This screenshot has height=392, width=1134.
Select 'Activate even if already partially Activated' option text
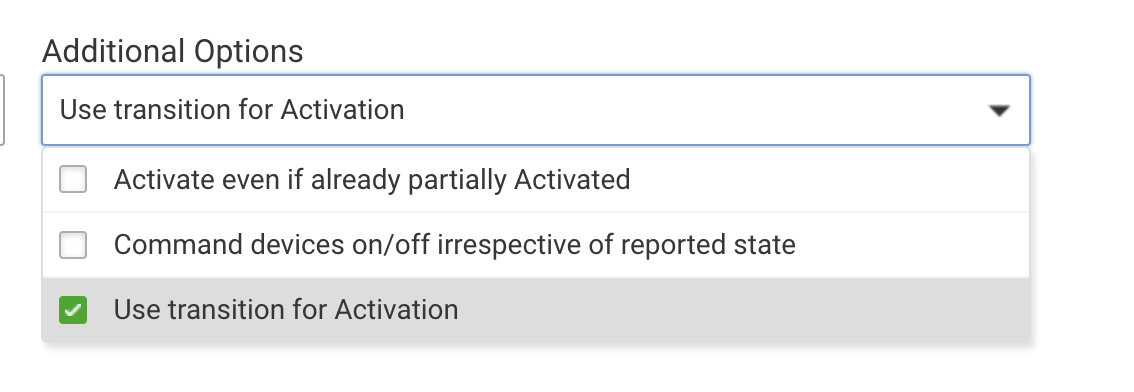coord(372,179)
